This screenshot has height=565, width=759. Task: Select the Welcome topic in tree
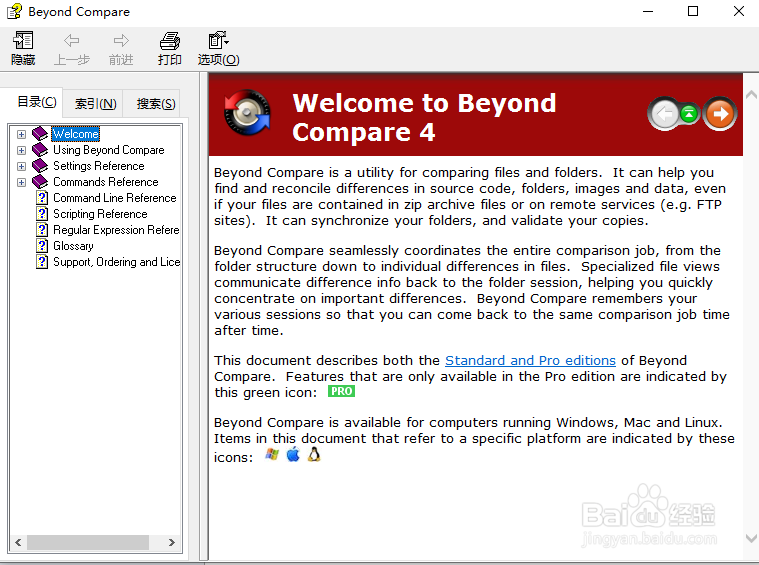click(76, 134)
